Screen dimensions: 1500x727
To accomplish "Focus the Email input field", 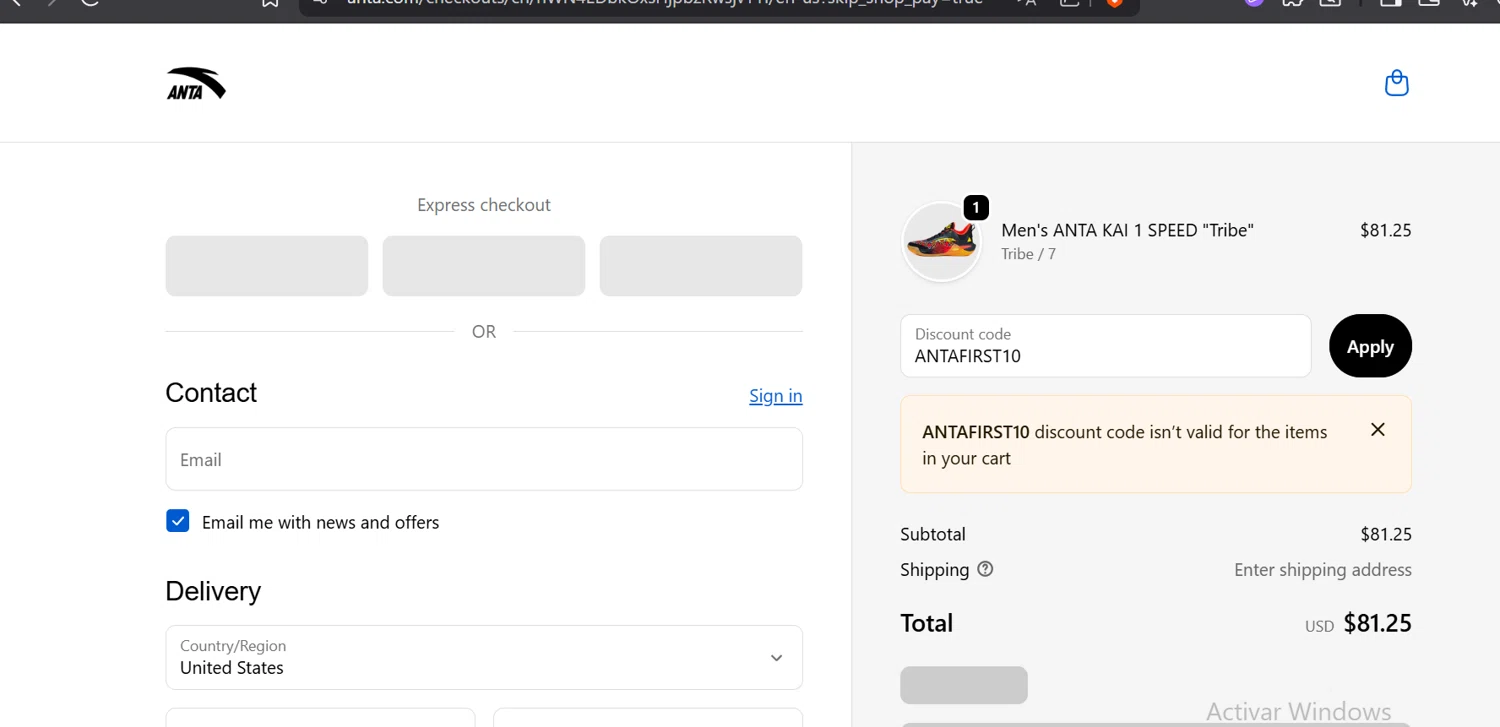I will [484, 459].
